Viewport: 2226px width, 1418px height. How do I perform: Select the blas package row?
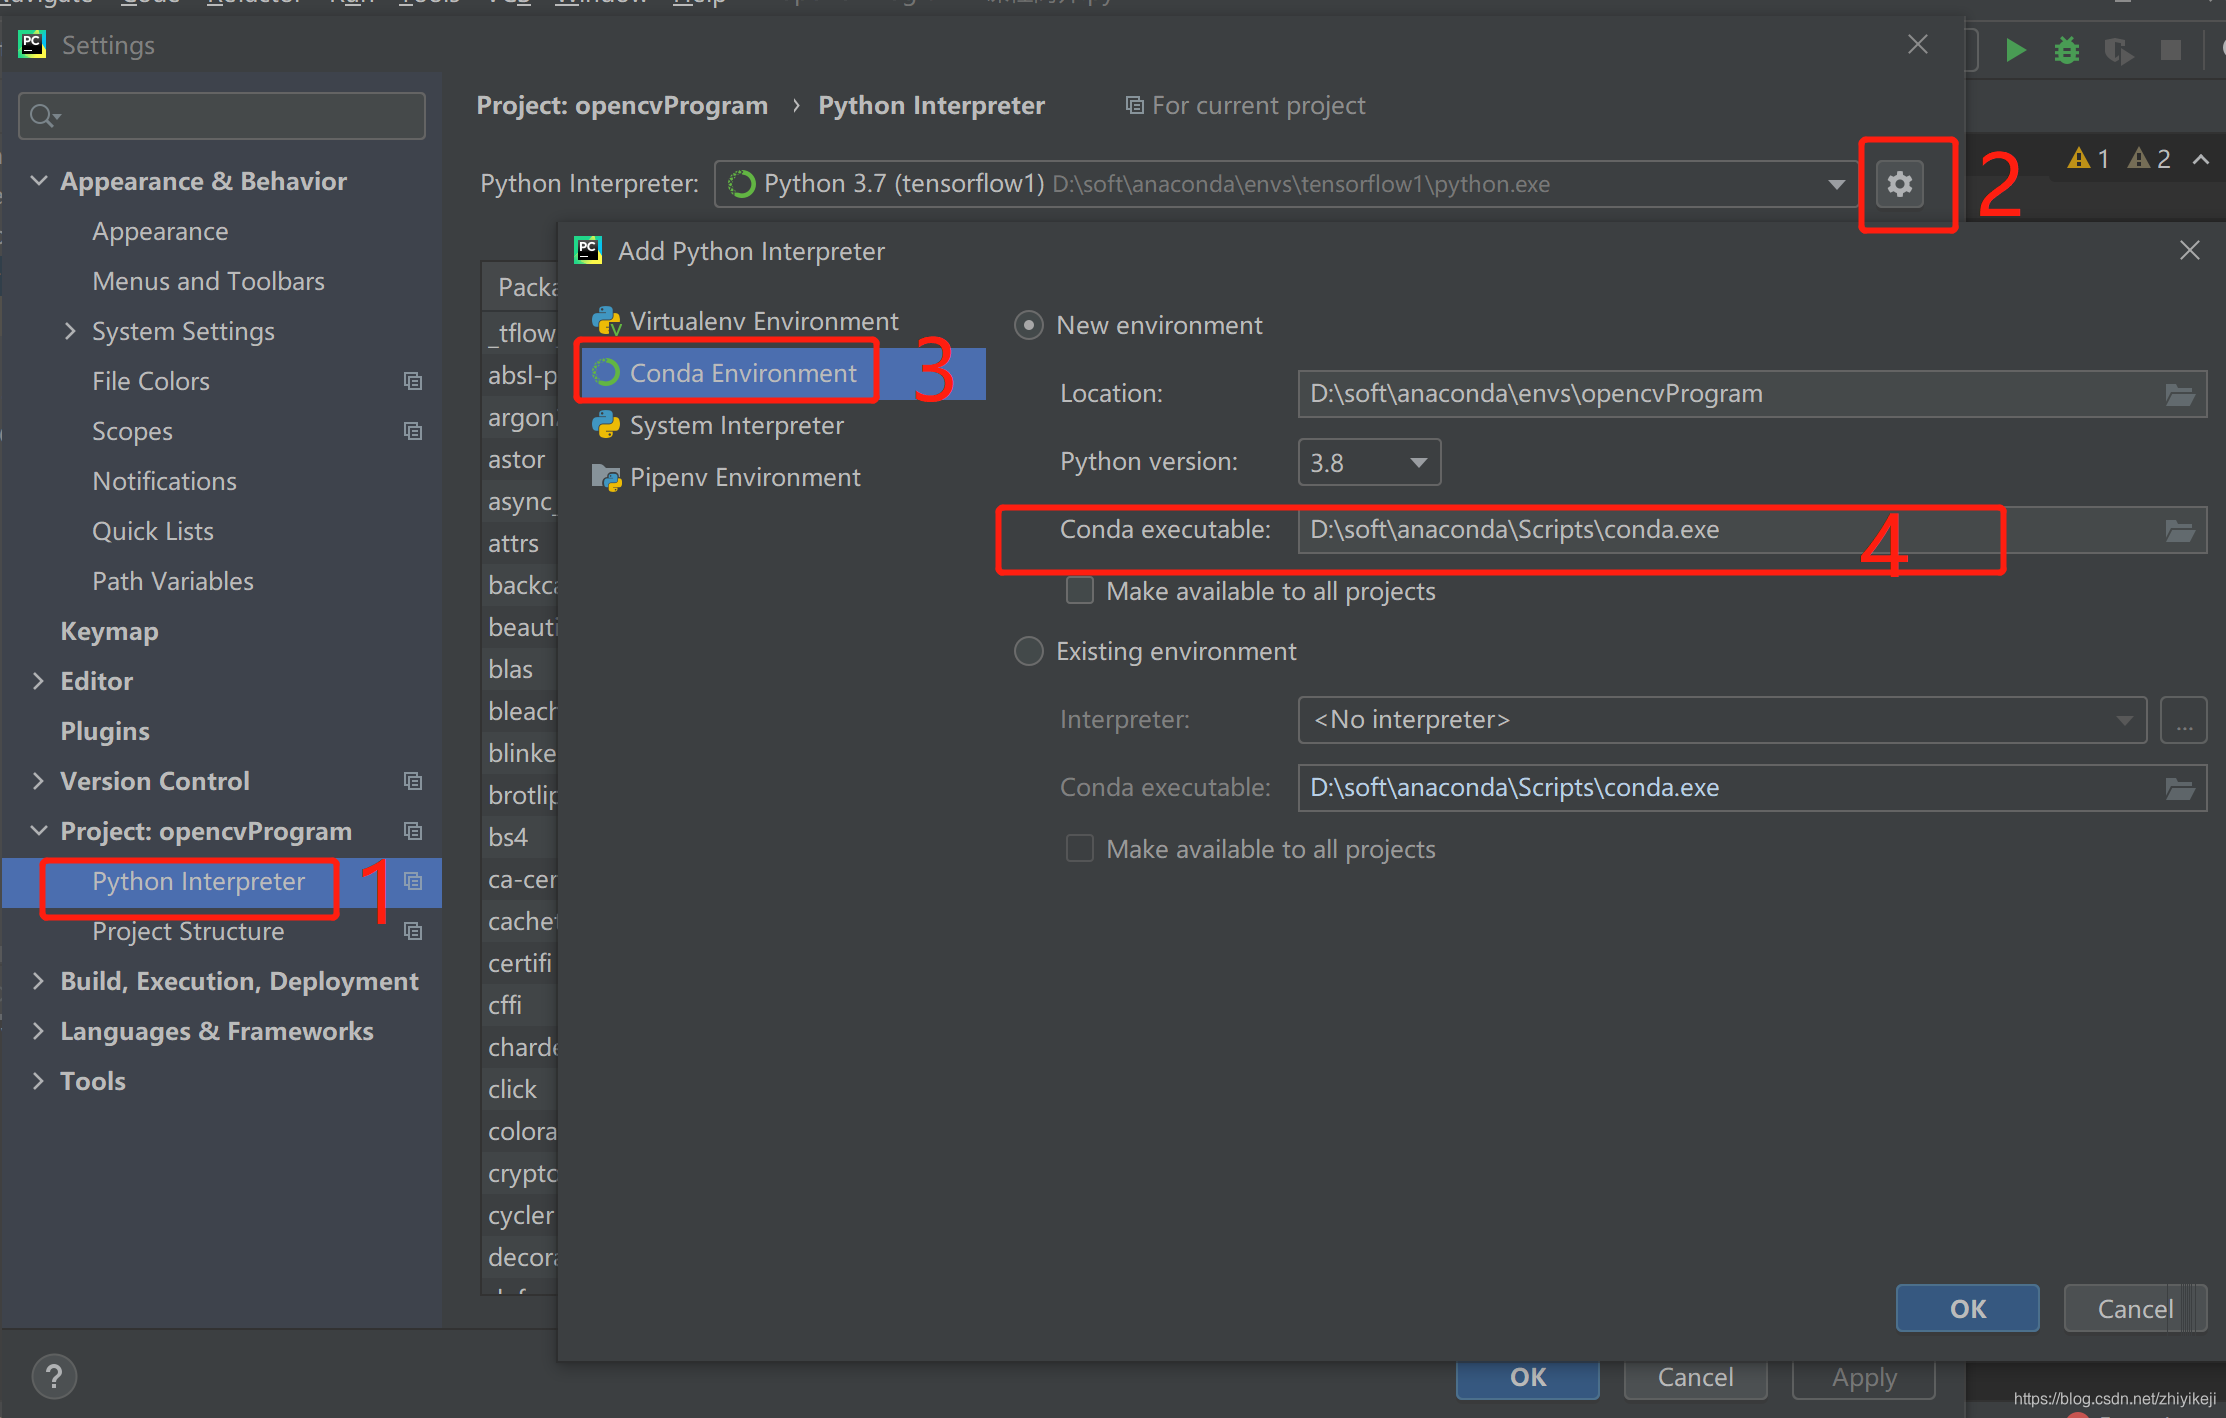click(519, 669)
